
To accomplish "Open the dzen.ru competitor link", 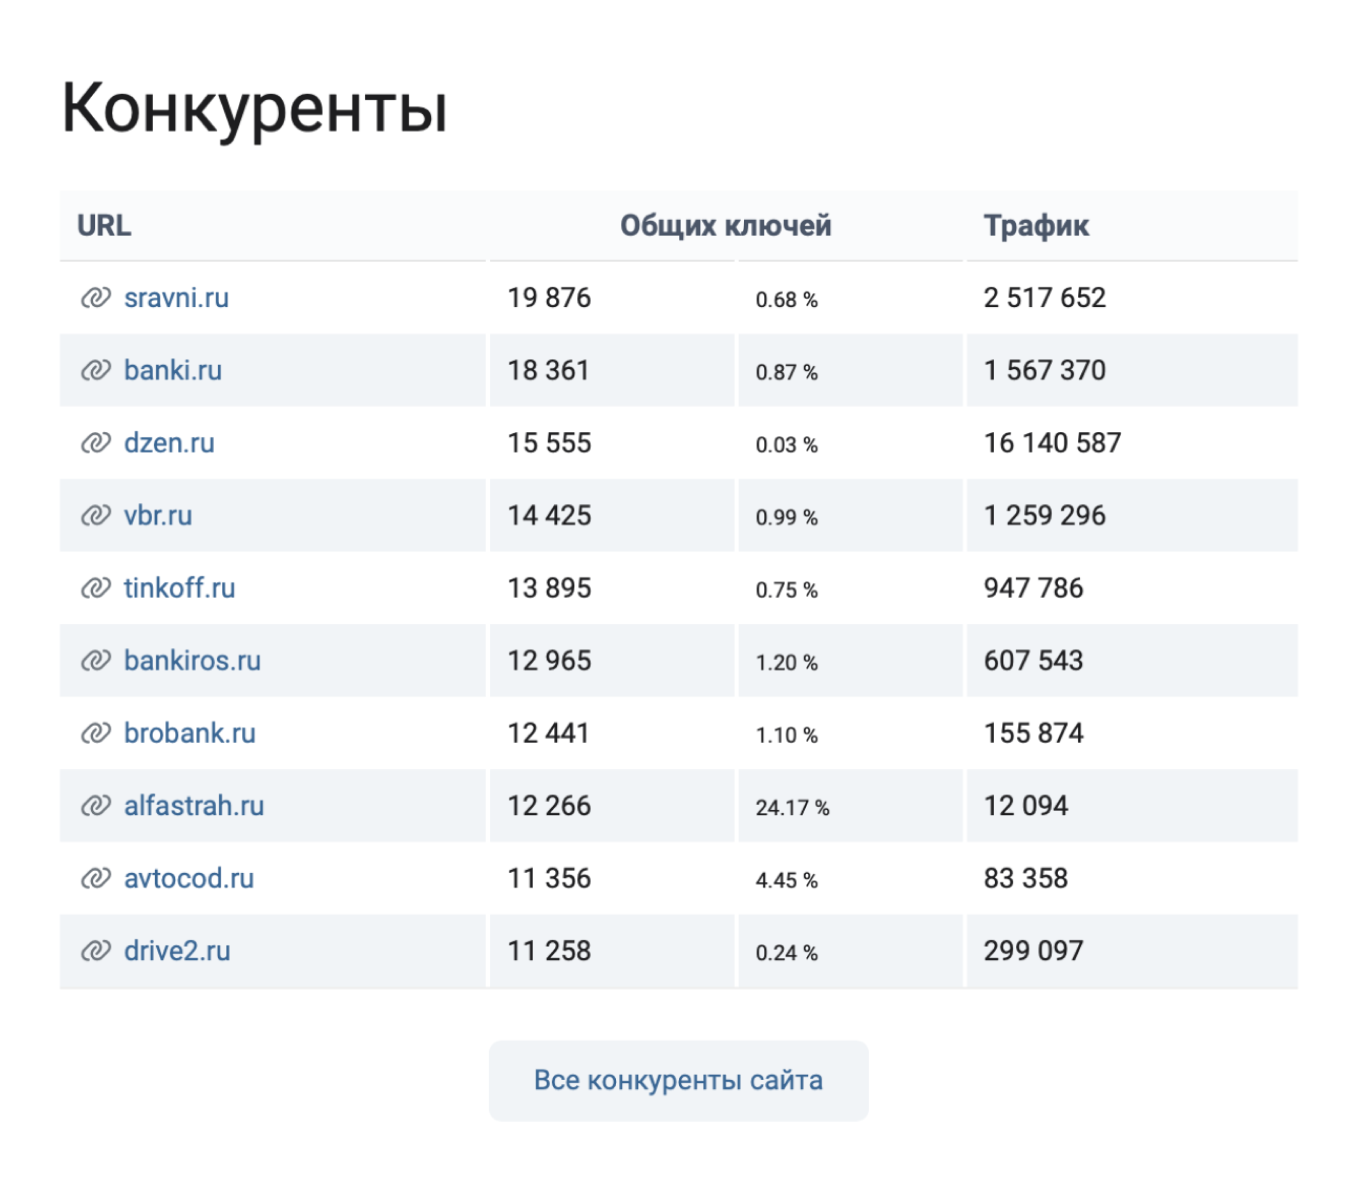I will [x=170, y=443].
